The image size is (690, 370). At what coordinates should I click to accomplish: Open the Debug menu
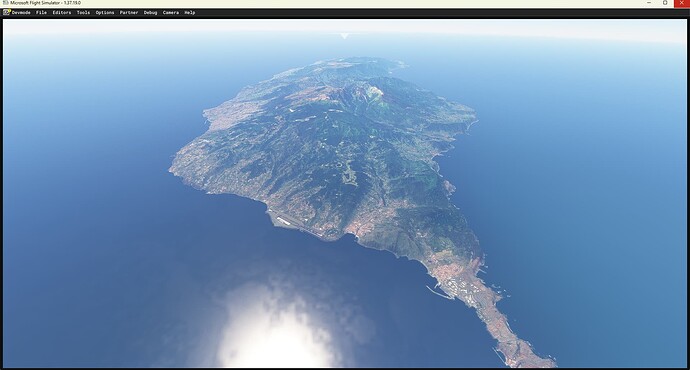(150, 13)
